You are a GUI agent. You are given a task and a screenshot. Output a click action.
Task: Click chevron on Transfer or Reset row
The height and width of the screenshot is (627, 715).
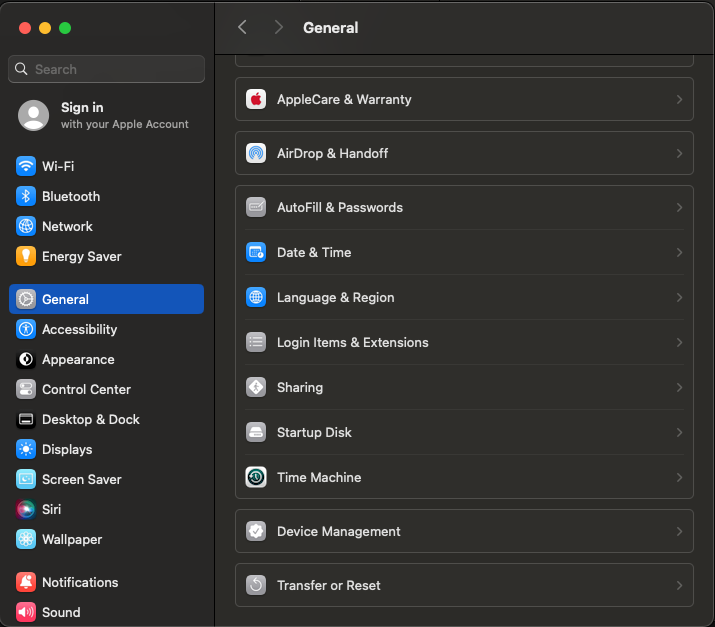679,585
